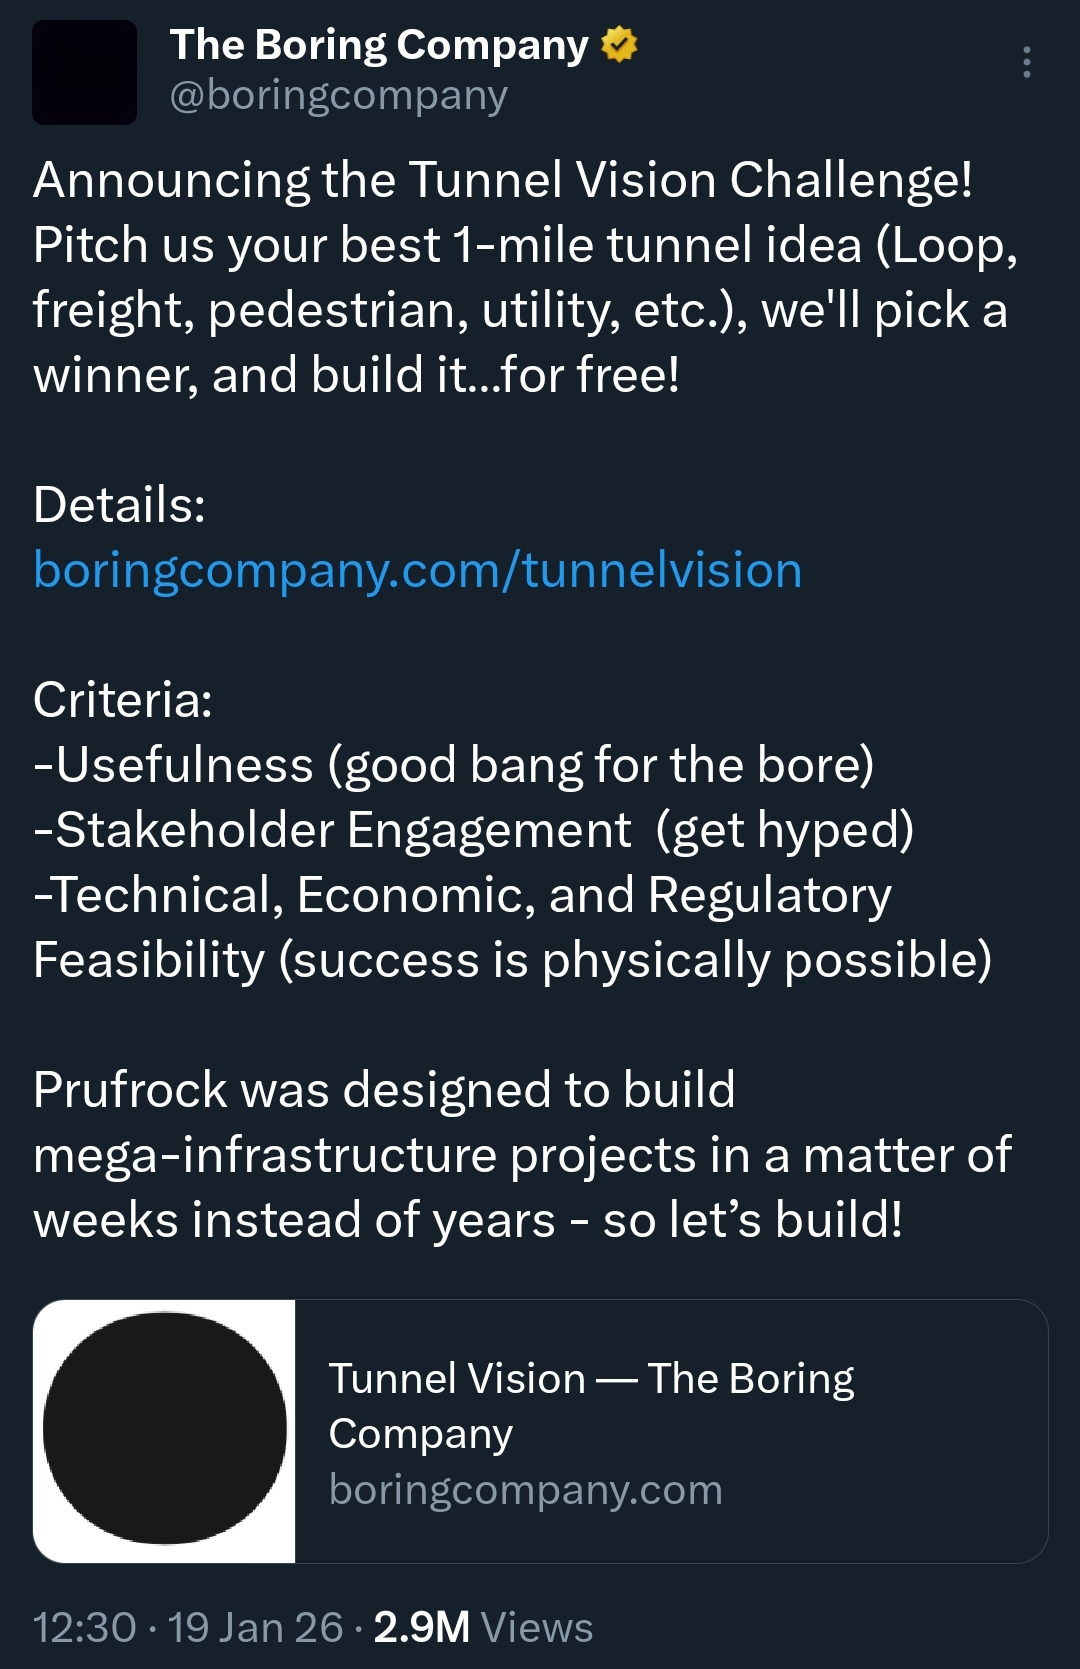Screen dimensions: 1080x1669
Task: Click the black circle link card thumbnail
Action: click(x=165, y=1430)
